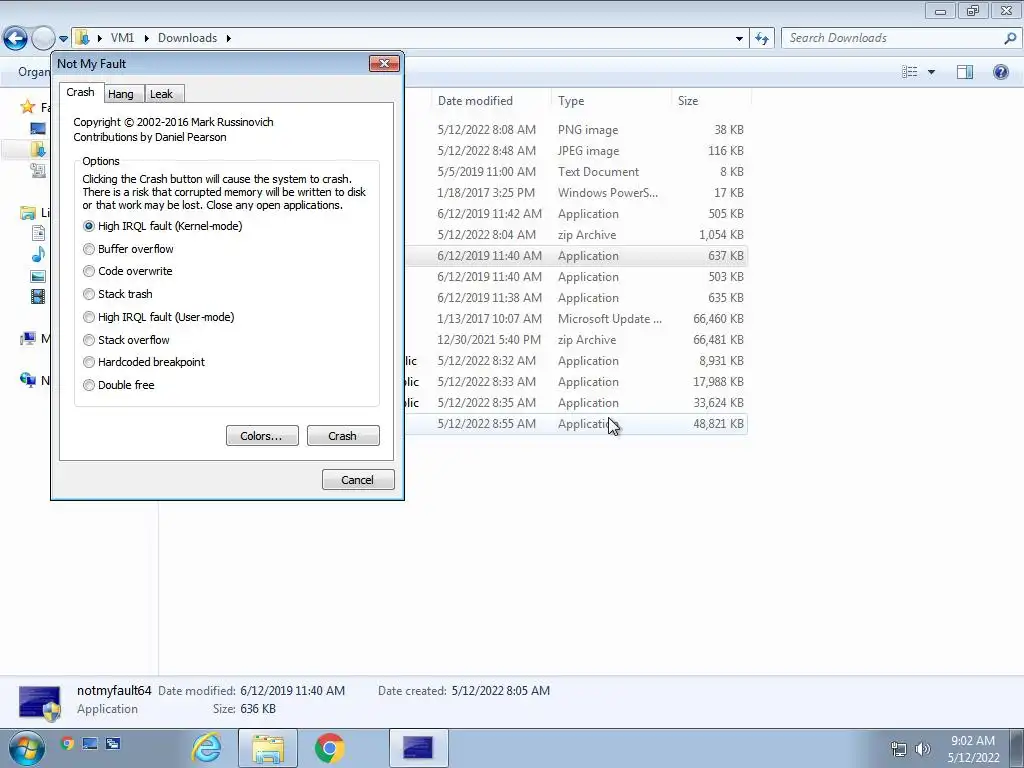Screen dimensions: 1024x768
Task: Click the VM1 breadcrumb segment
Action: [122, 38]
